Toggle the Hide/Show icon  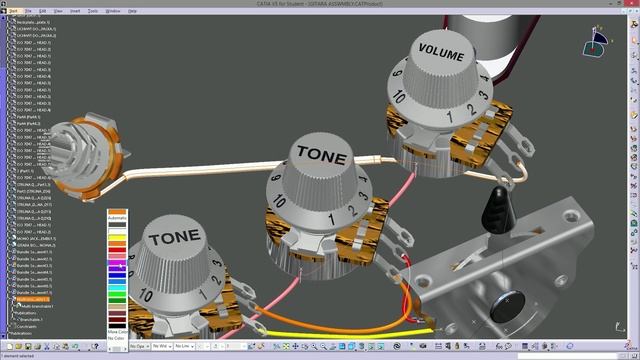(x=371, y=347)
